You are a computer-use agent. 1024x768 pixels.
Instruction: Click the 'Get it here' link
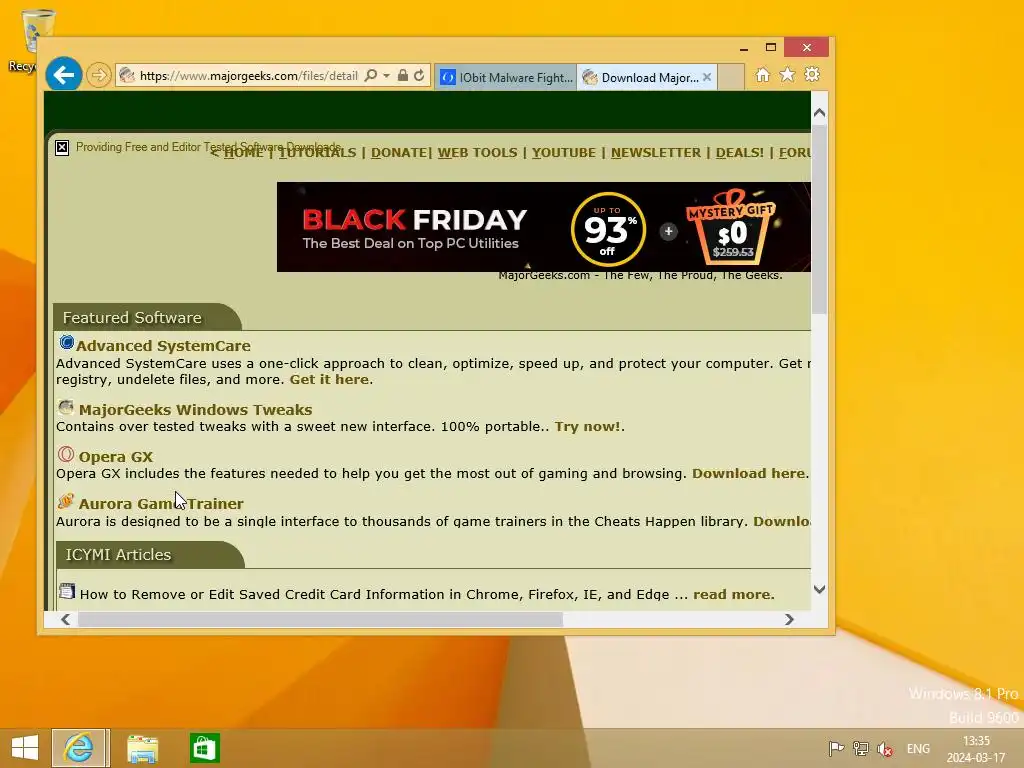pos(329,379)
